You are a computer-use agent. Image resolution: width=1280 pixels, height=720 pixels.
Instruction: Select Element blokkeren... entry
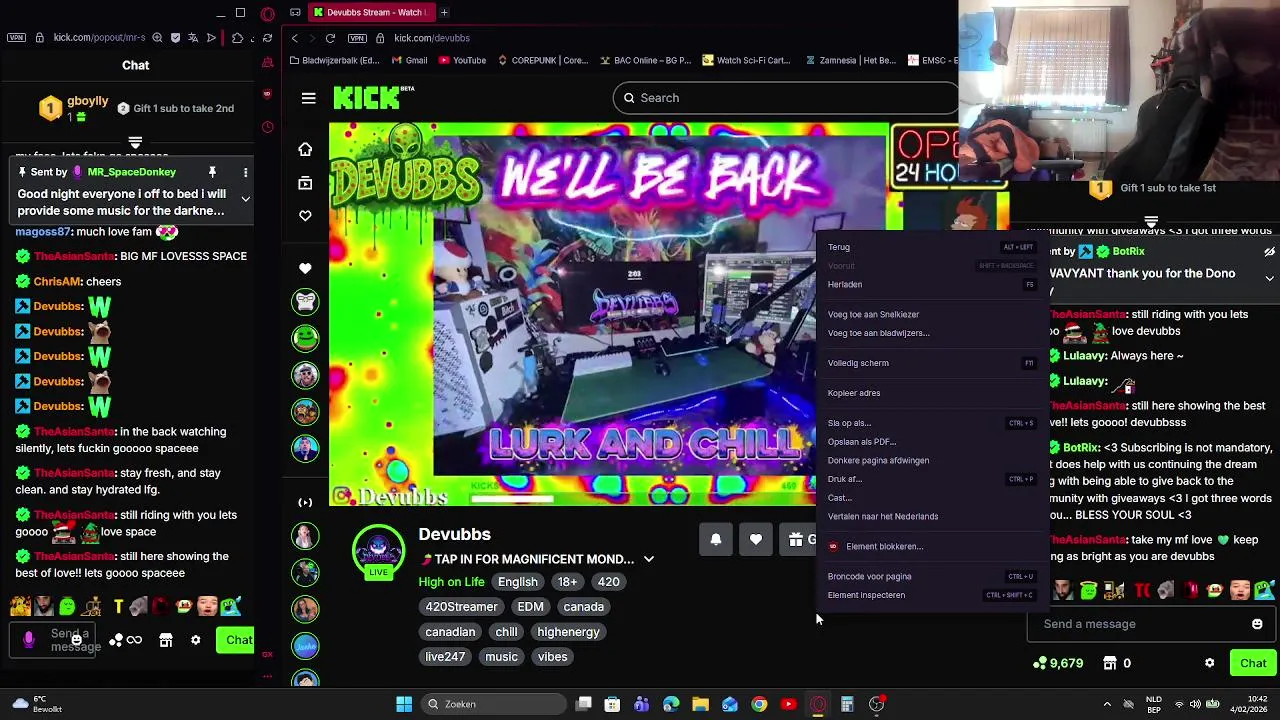930,546
